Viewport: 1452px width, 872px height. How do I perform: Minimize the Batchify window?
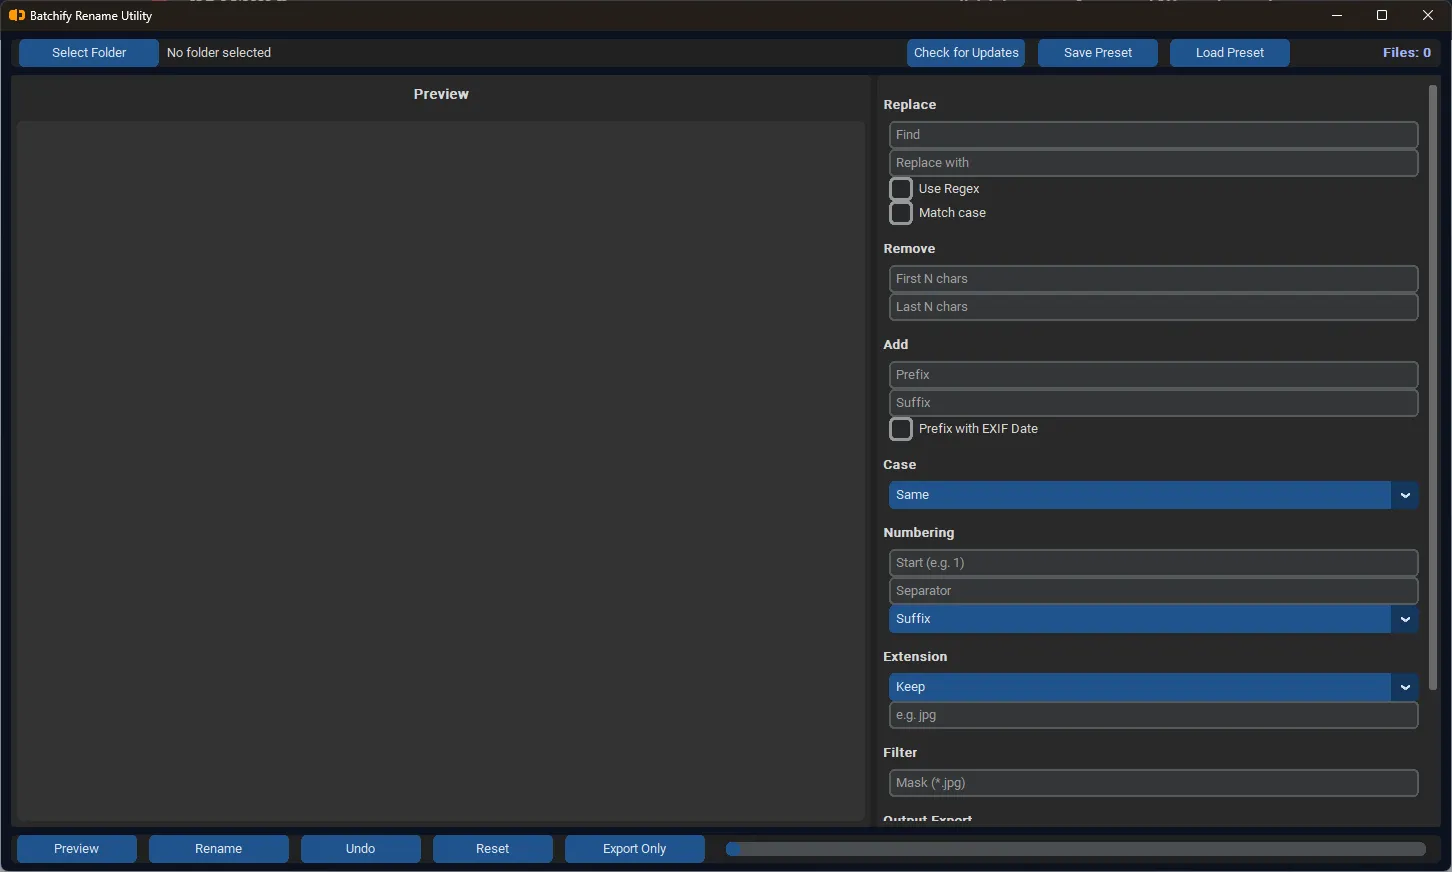(x=1337, y=16)
